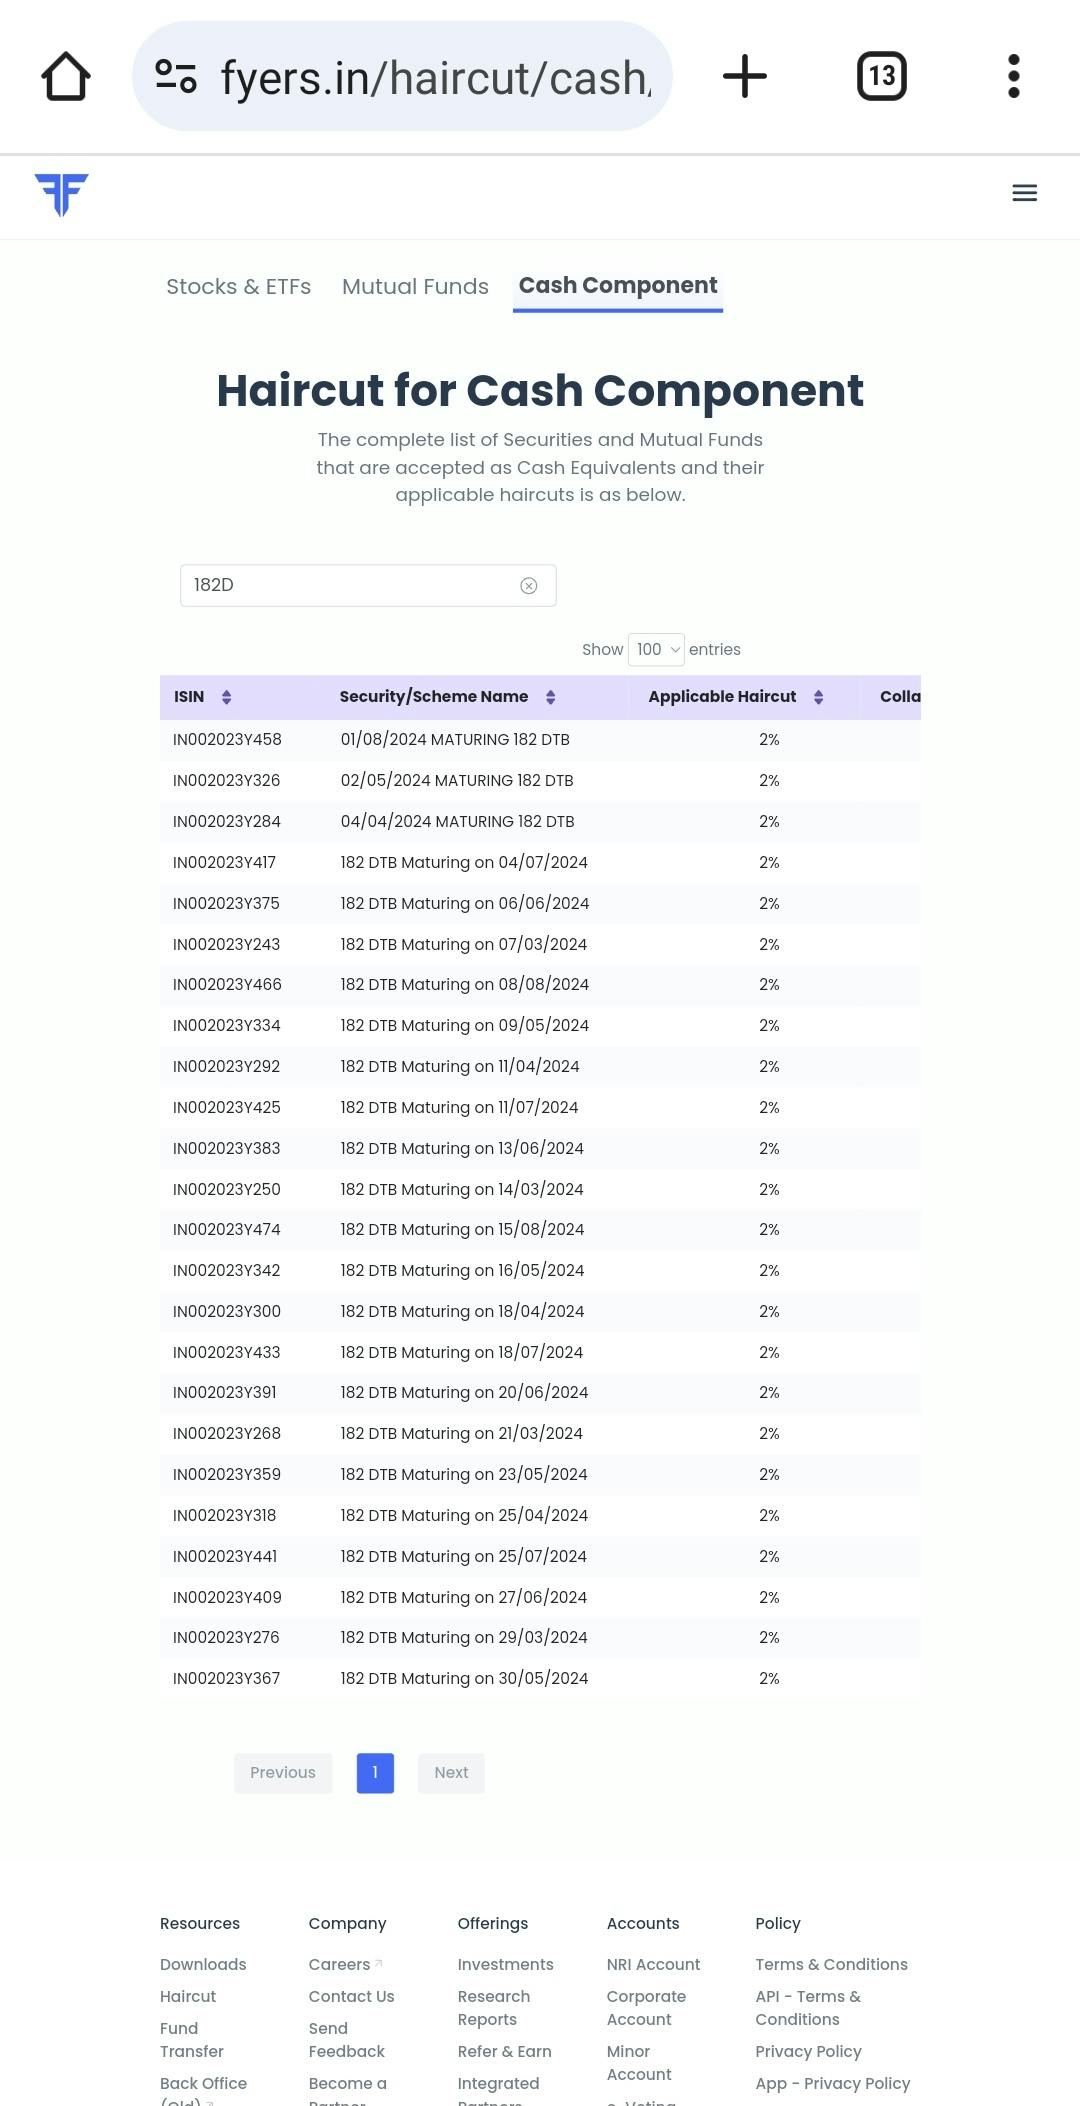Click the Next pagination button
This screenshot has height=2106, width=1080.
[451, 1773]
